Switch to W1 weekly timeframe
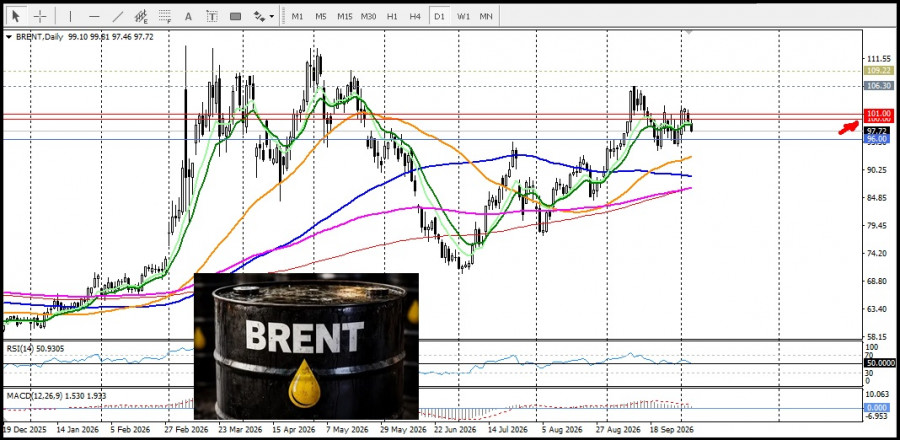Viewport: 900px width, 440px height. click(463, 17)
